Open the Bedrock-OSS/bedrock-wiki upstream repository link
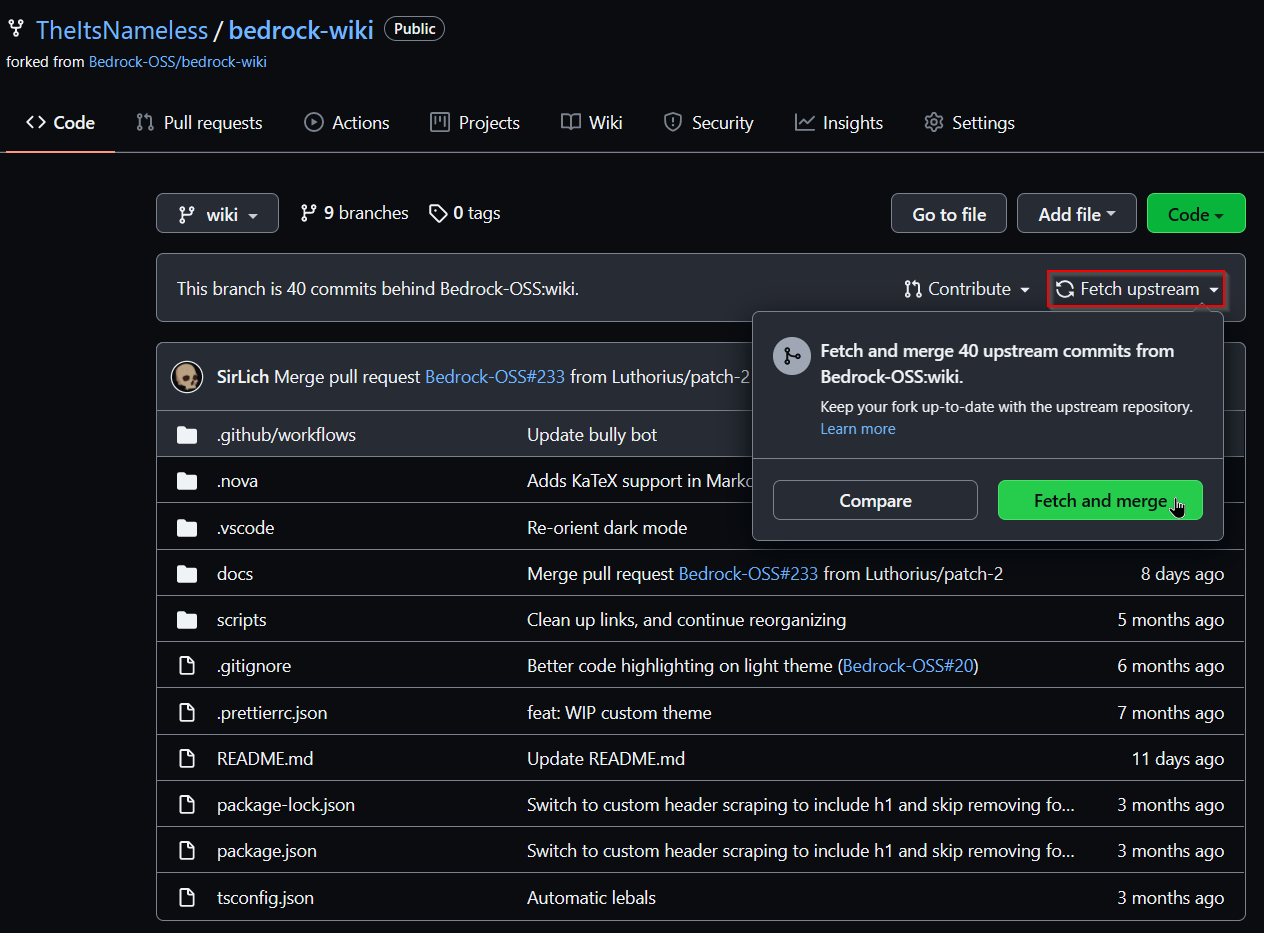The image size is (1264, 933). pos(177,62)
